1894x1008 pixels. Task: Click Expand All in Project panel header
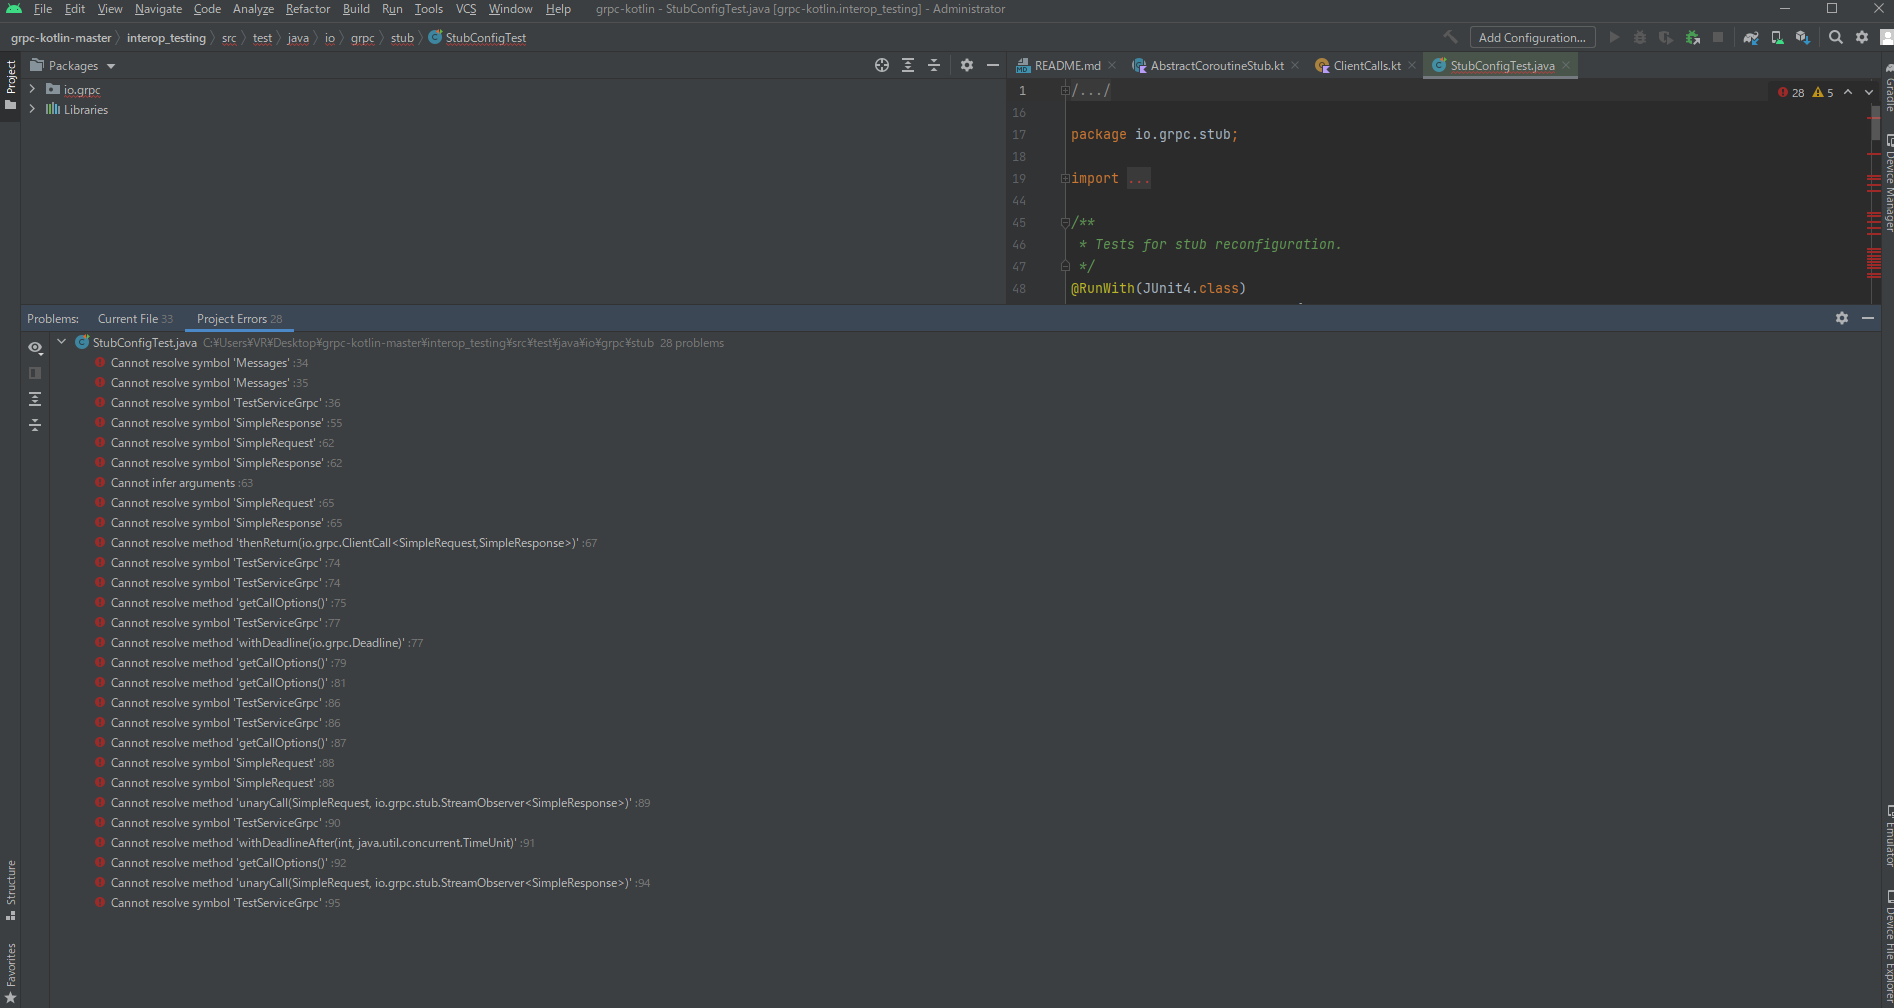(908, 65)
